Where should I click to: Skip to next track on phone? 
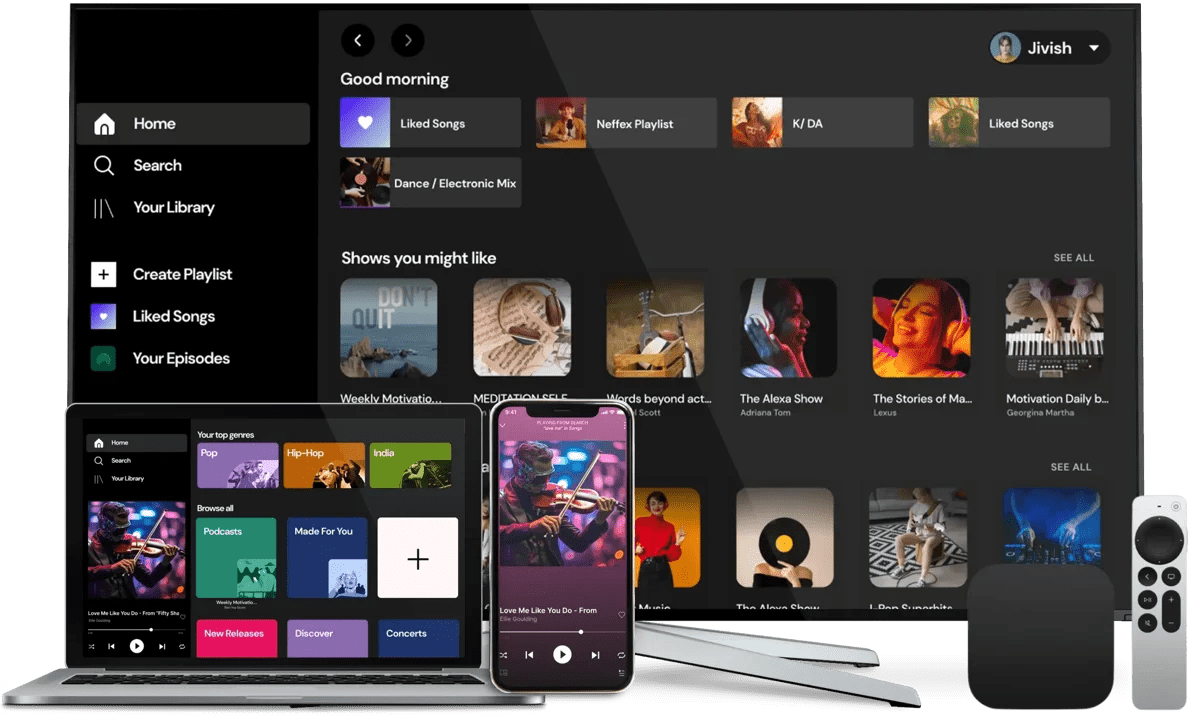coord(595,655)
